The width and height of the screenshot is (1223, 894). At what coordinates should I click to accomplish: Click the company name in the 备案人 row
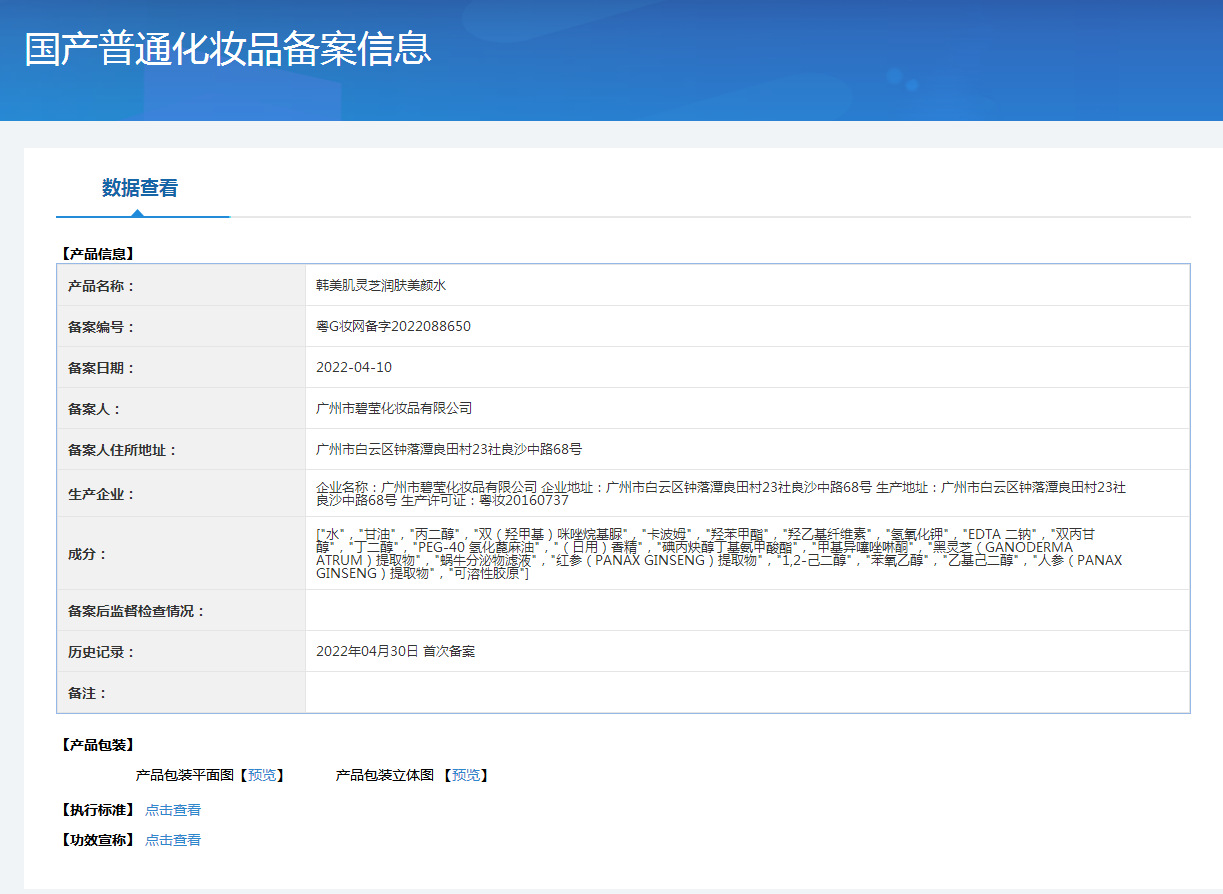(x=394, y=408)
